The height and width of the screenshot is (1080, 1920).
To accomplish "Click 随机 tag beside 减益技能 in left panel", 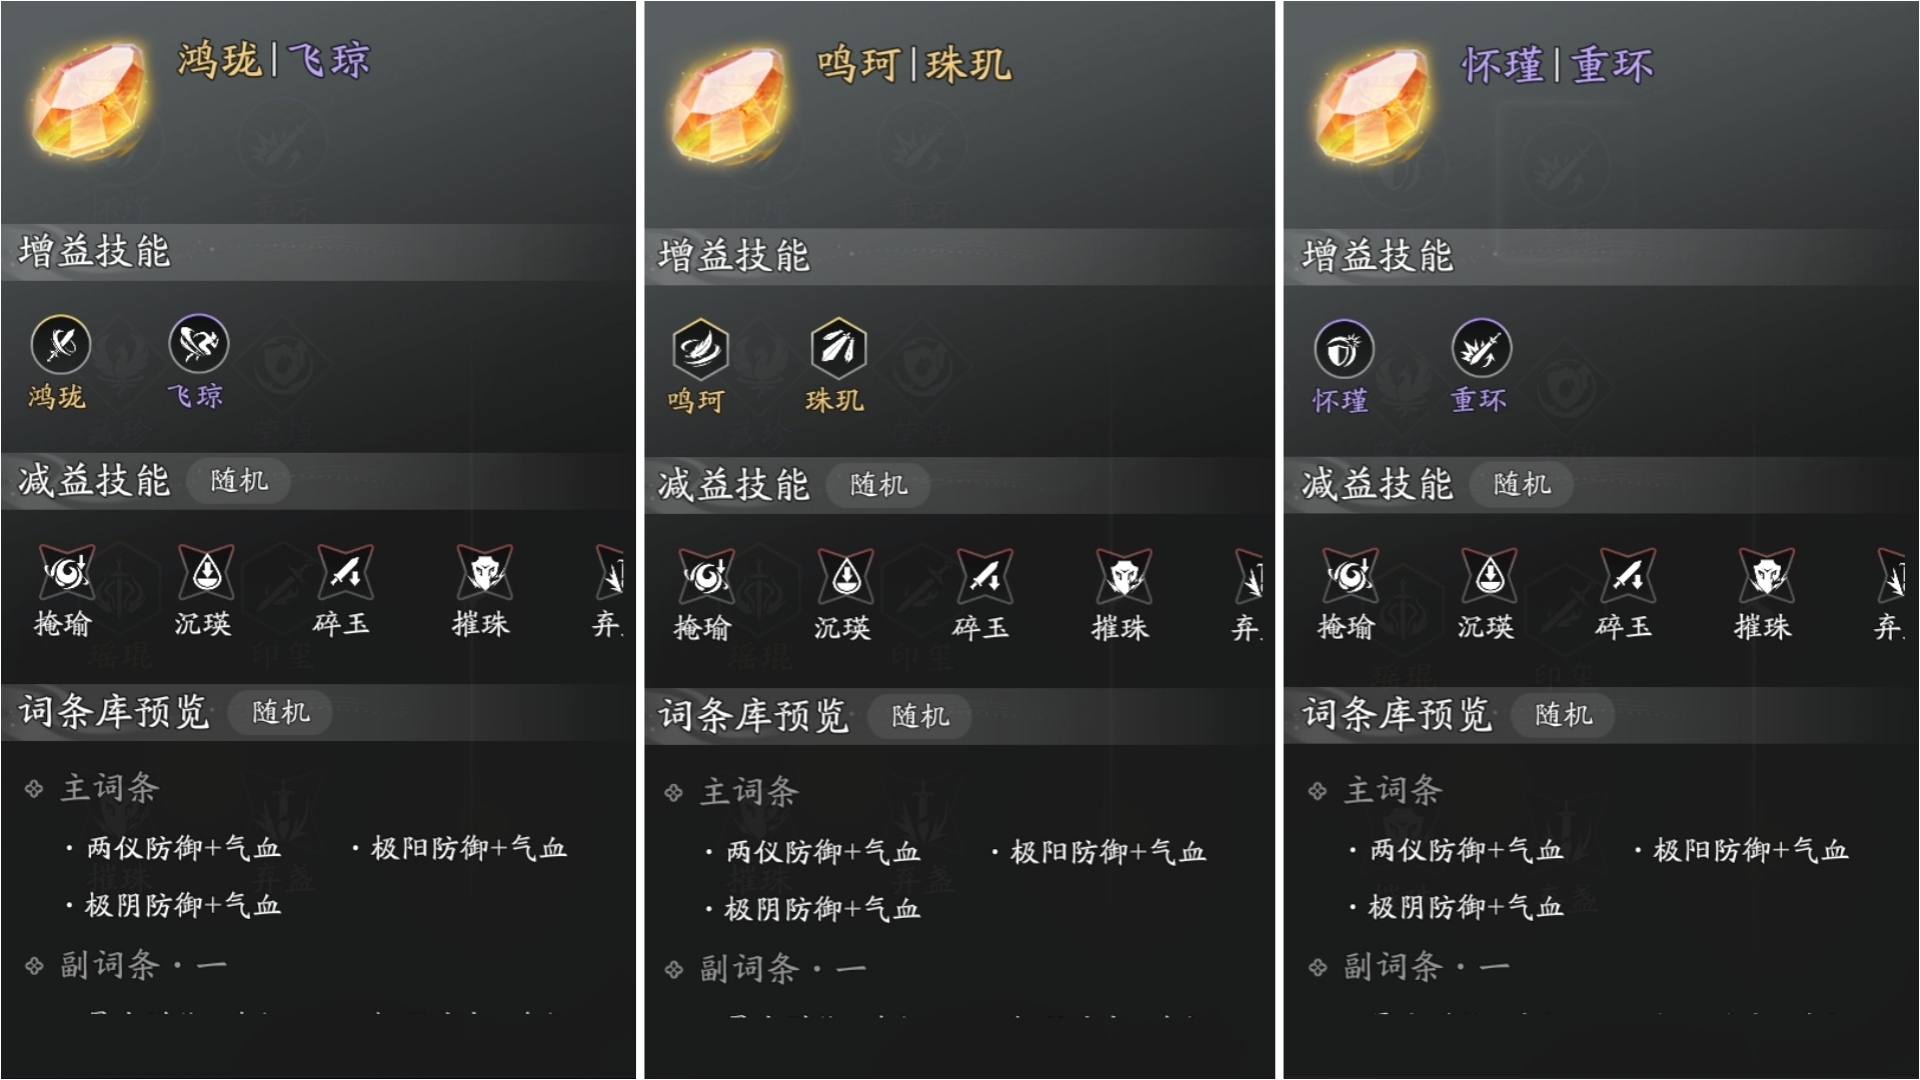I will [239, 481].
